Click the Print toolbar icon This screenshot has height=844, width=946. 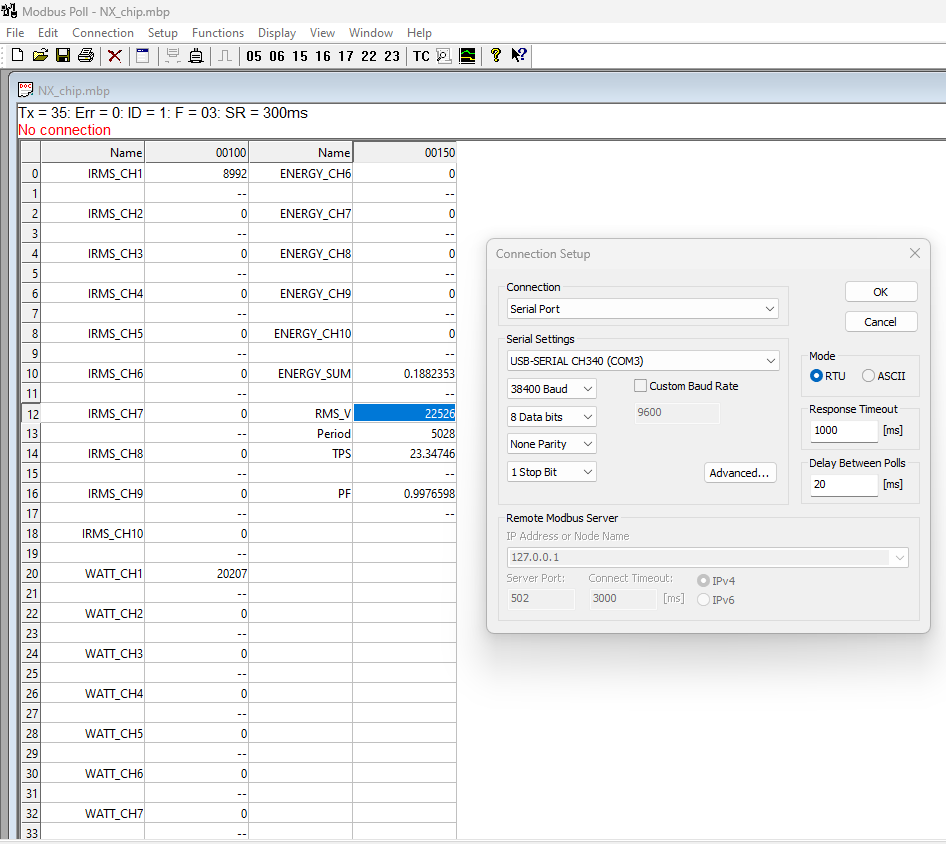click(x=86, y=56)
